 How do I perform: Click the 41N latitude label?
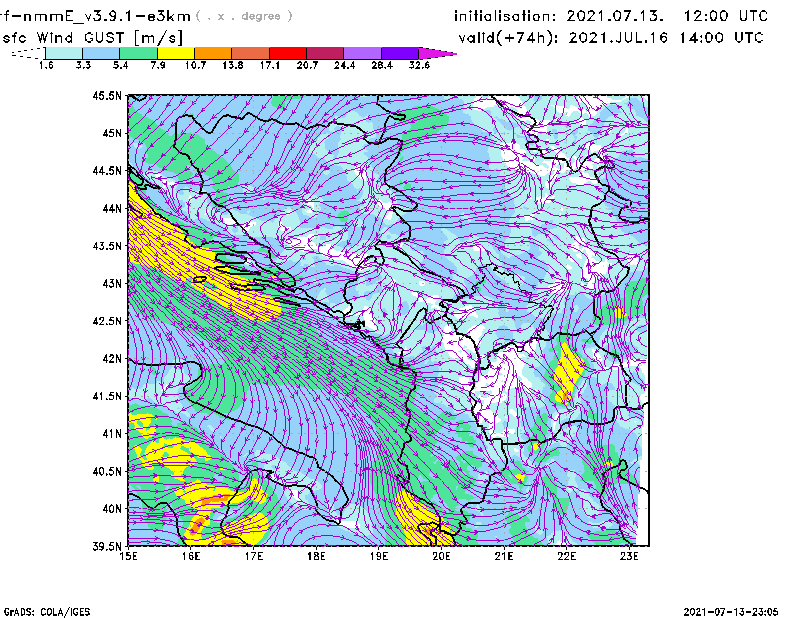click(x=112, y=434)
